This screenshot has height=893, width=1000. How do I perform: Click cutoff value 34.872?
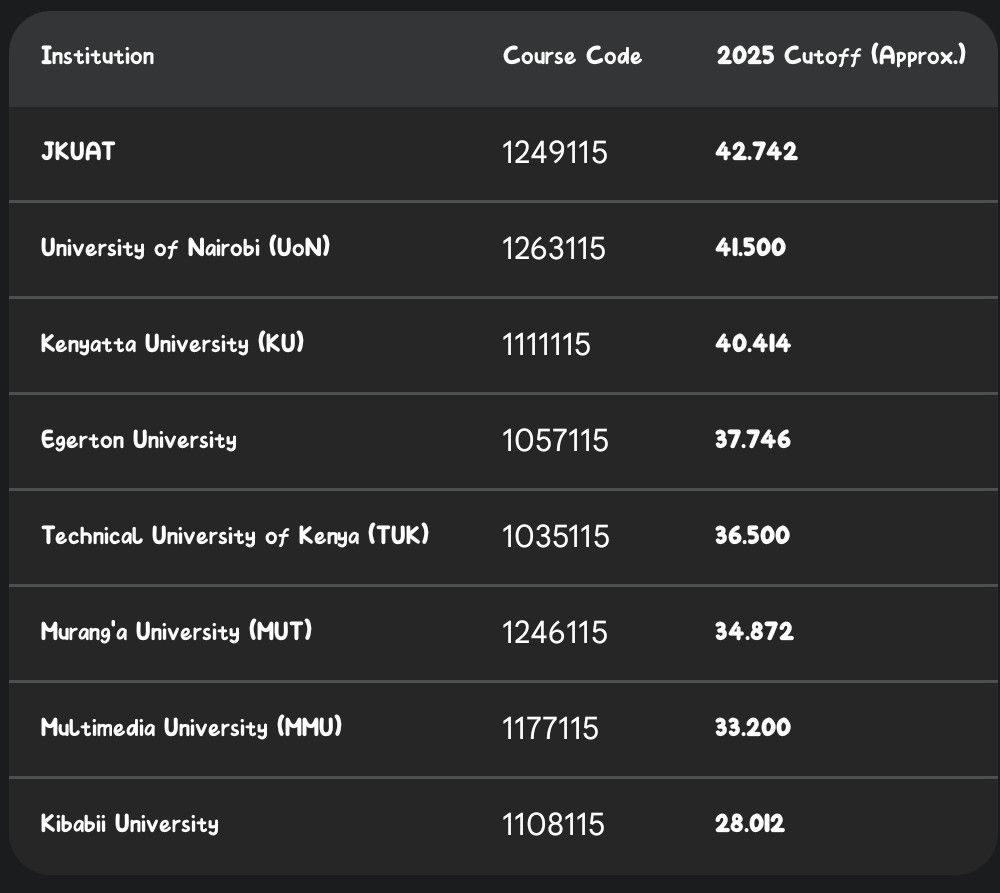click(x=754, y=631)
